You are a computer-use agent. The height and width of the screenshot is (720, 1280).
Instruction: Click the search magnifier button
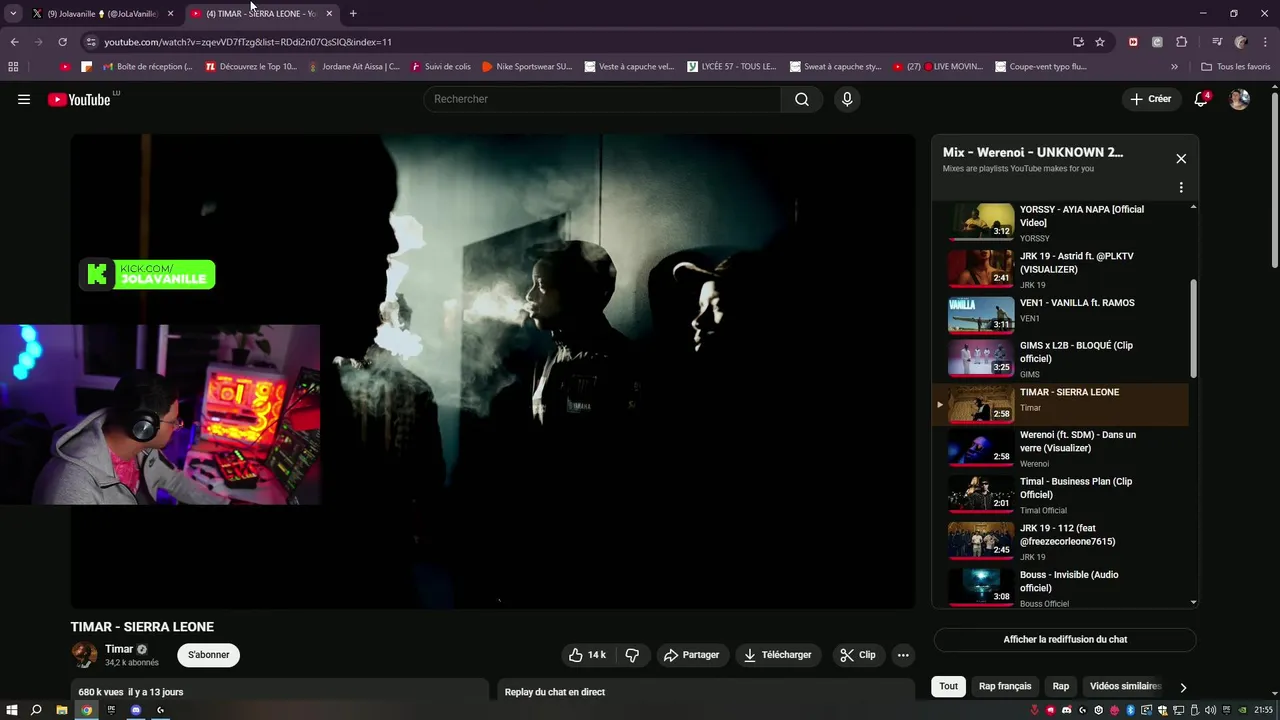click(802, 99)
